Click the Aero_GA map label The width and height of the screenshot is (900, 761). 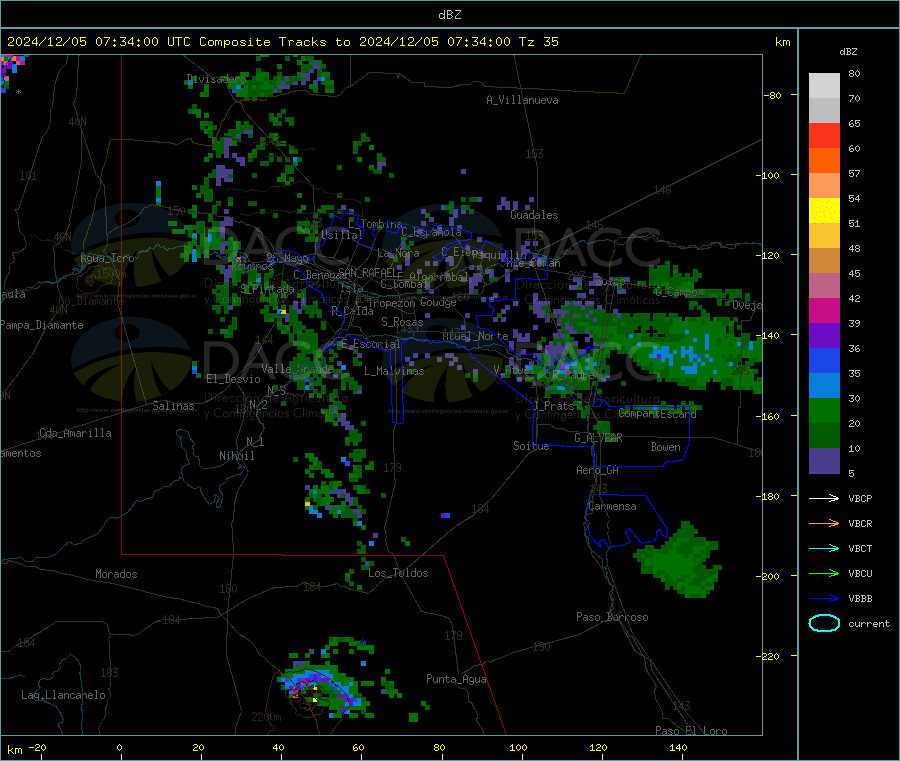[x=598, y=470]
